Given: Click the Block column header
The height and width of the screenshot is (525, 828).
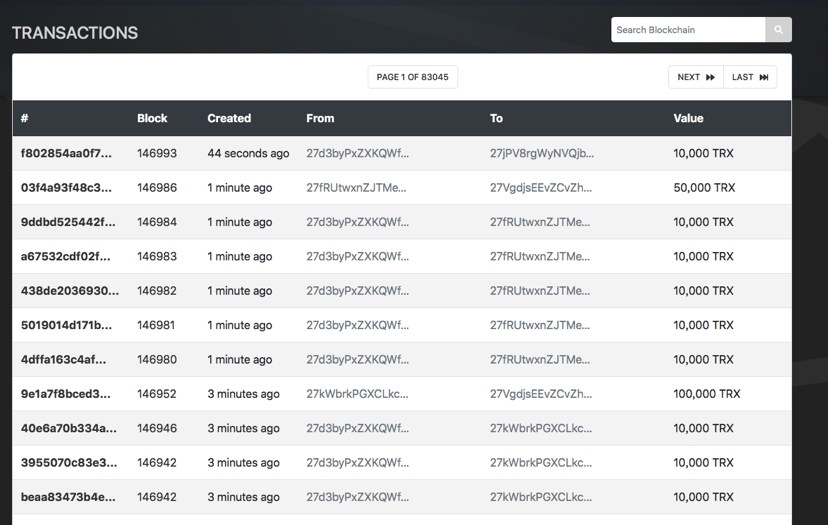Looking at the screenshot, I should 152,118.
